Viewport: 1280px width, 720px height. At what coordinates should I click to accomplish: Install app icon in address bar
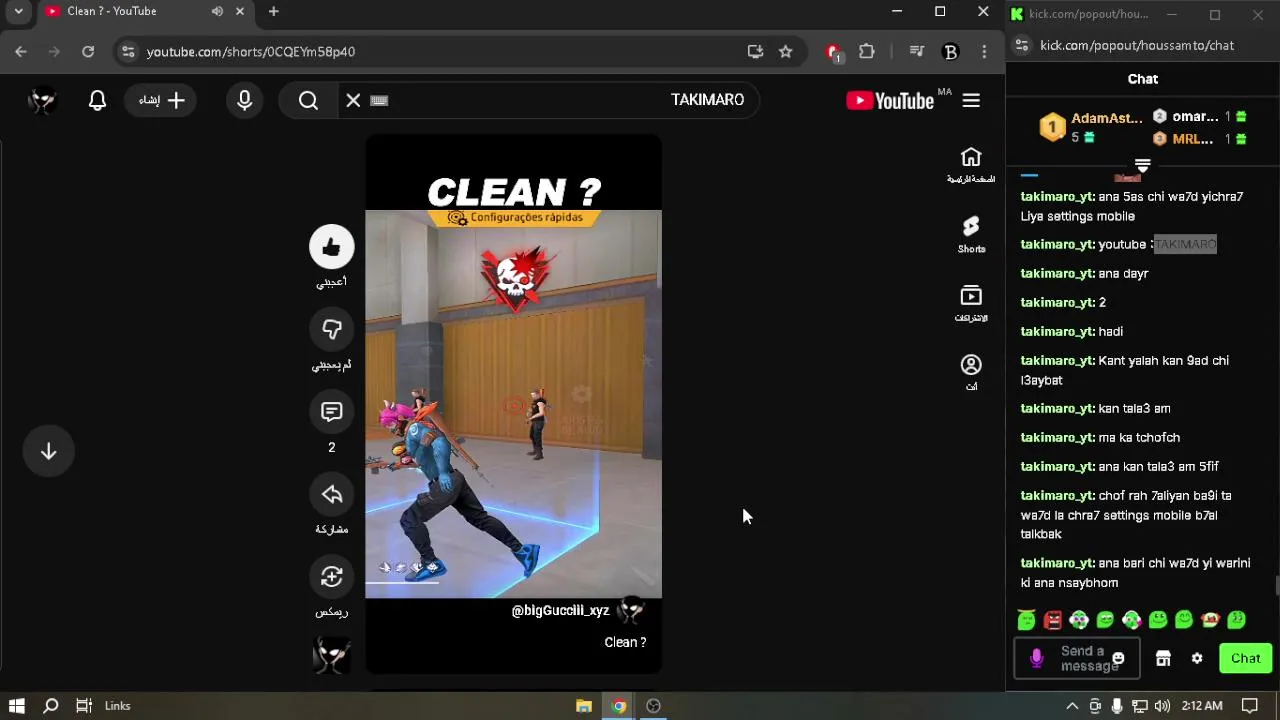point(755,51)
